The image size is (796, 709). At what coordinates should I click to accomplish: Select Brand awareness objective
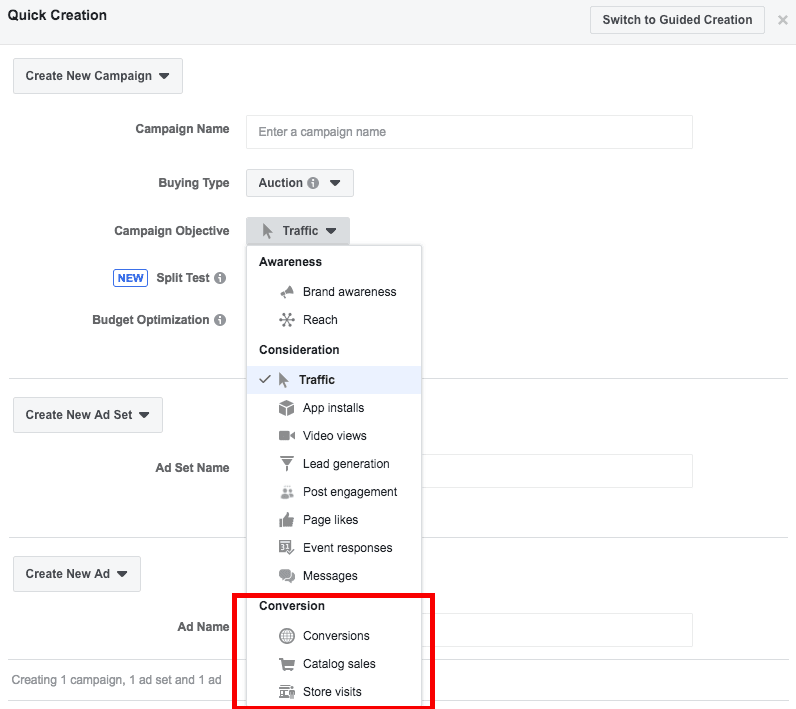coord(334,292)
